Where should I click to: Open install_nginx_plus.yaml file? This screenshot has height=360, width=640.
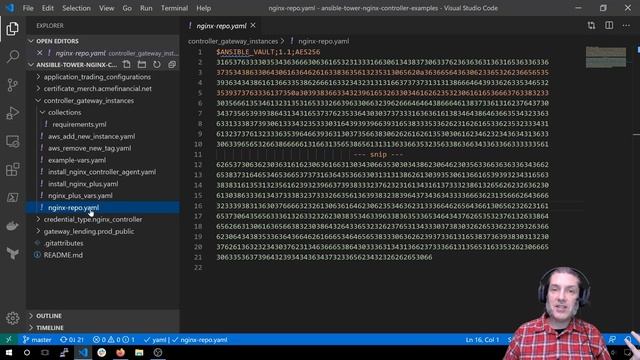(83, 184)
